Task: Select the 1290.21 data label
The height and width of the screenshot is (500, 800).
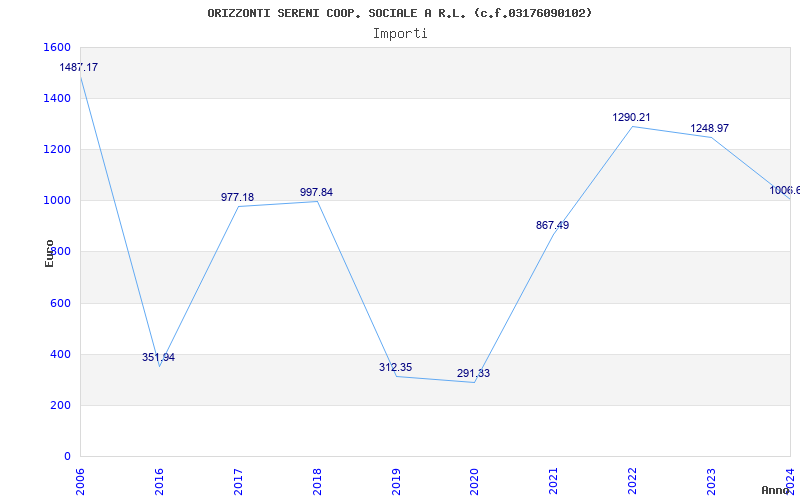Action: click(x=632, y=117)
